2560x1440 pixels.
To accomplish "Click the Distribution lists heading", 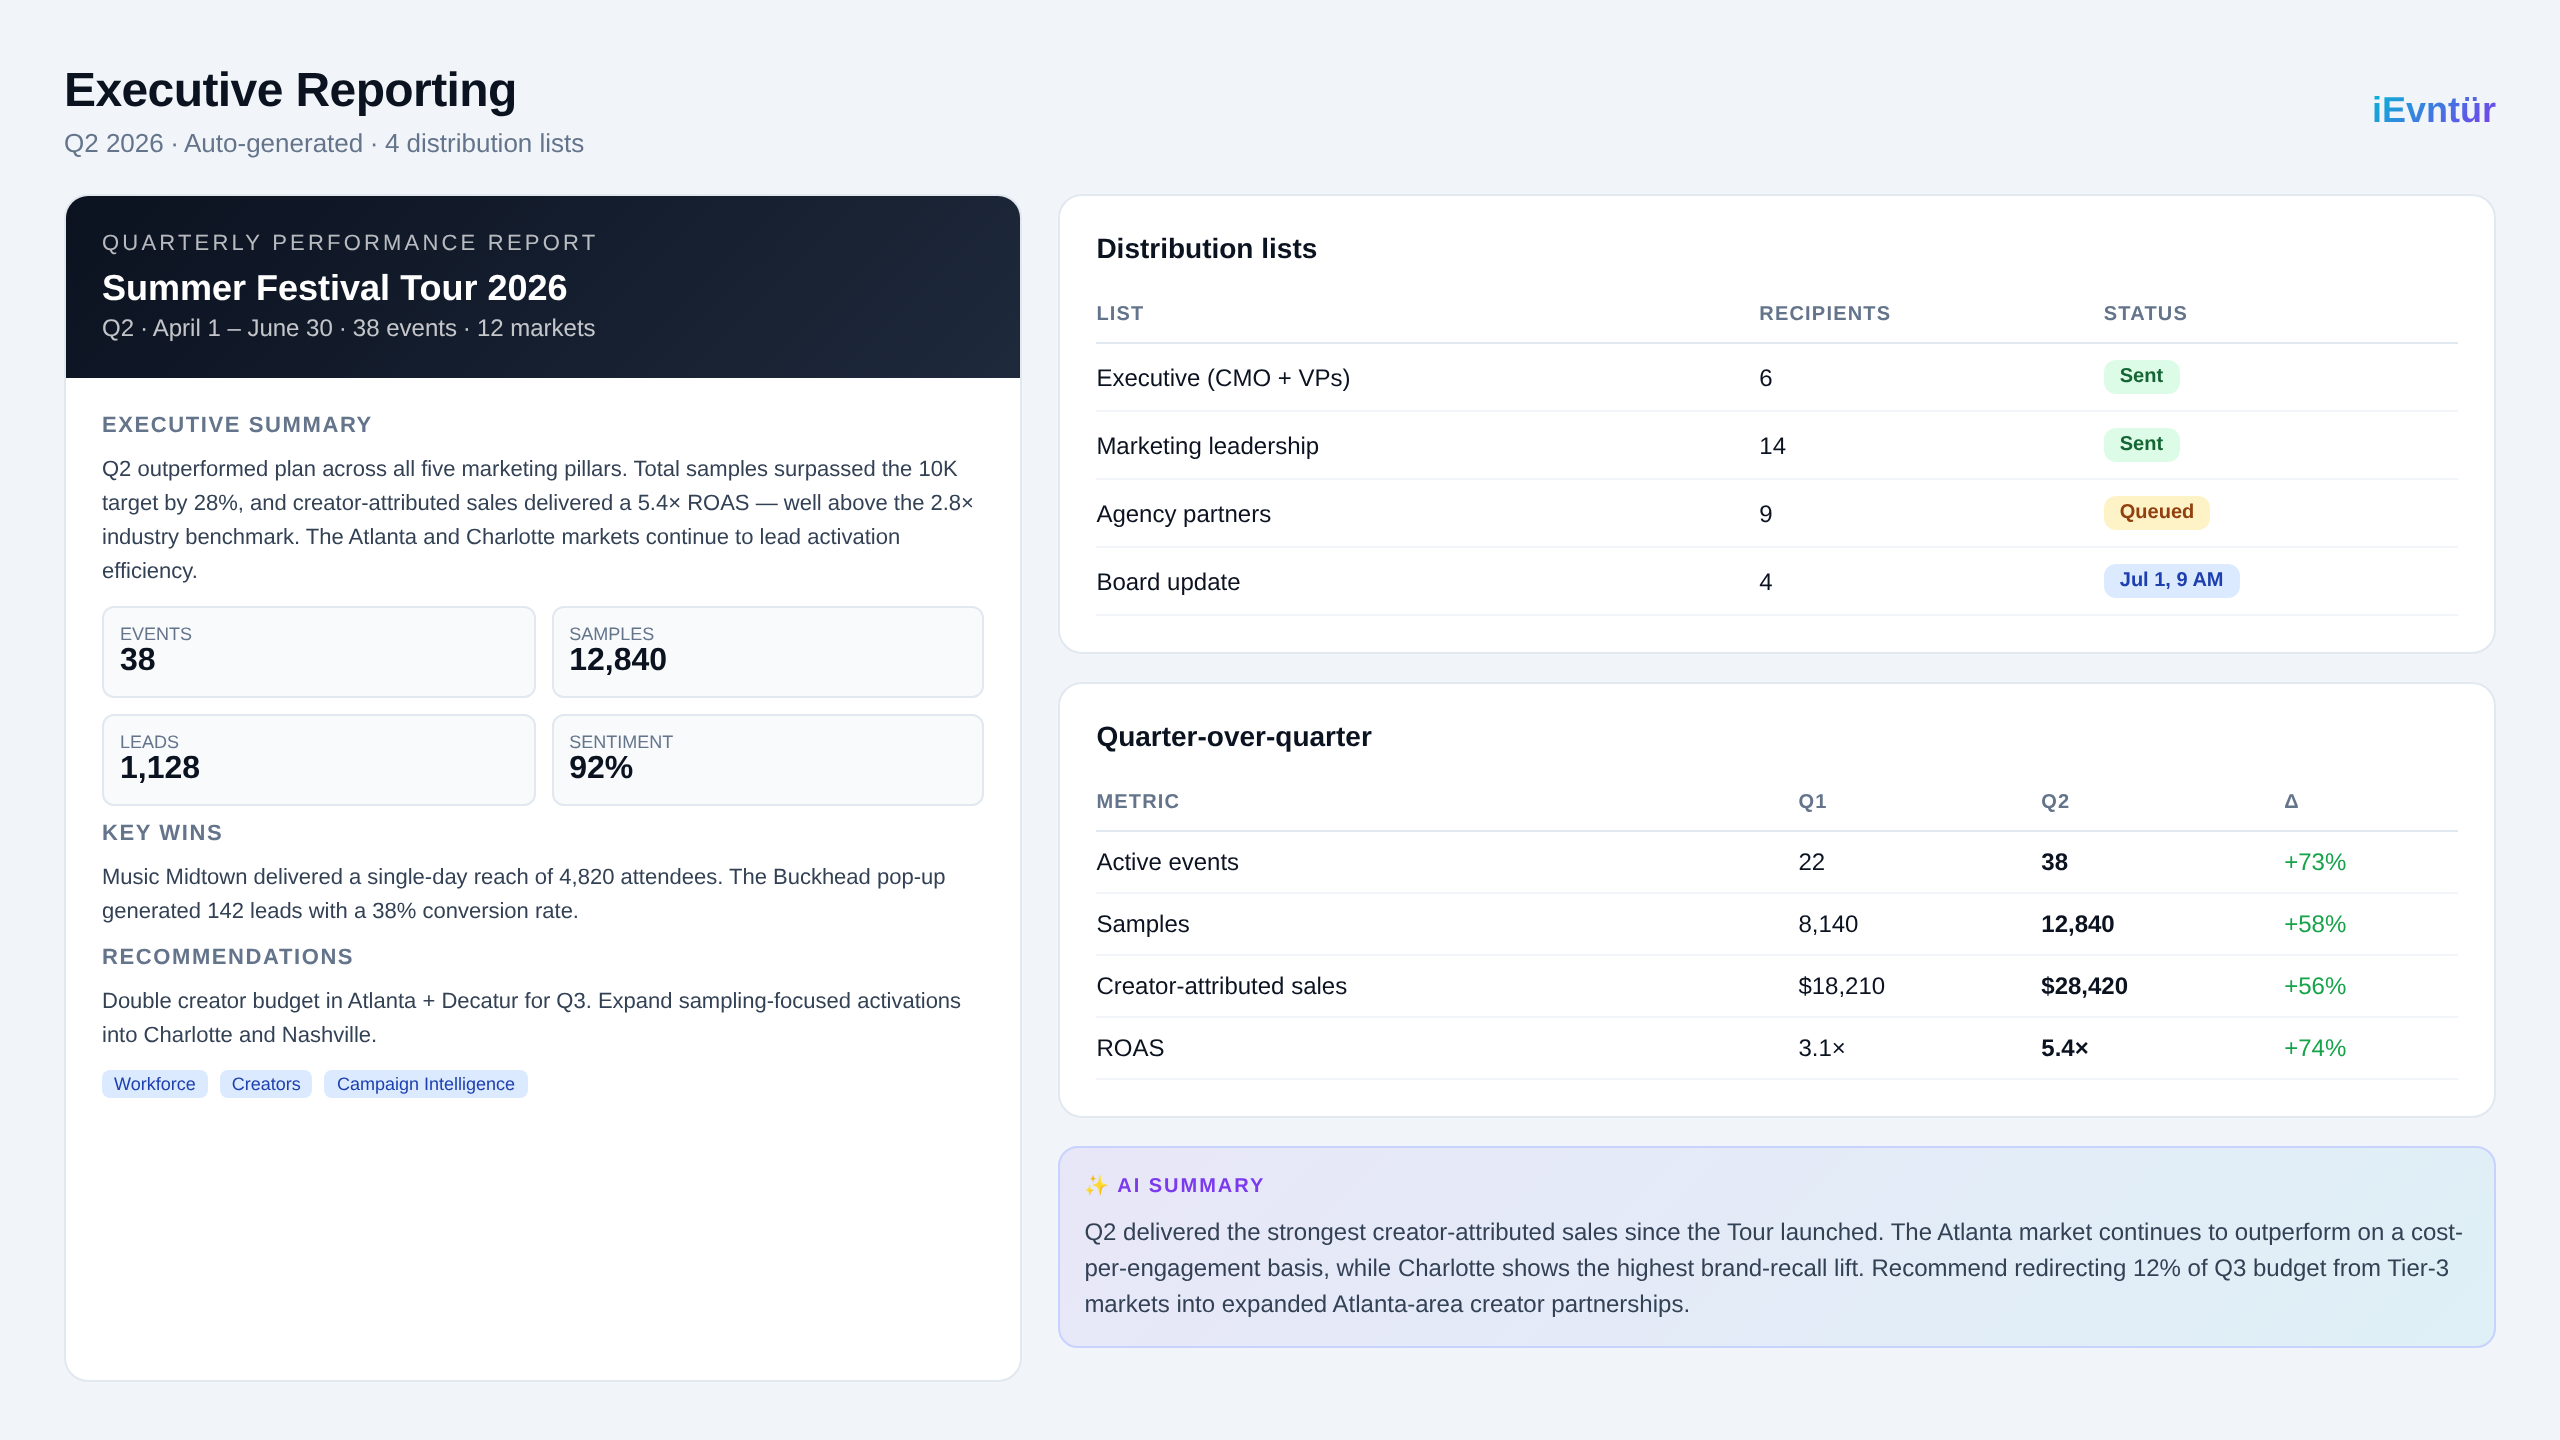I will (x=1206, y=249).
